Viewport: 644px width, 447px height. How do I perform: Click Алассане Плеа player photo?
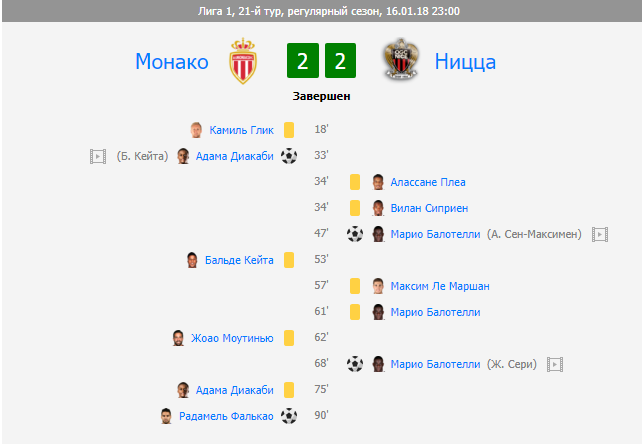coord(378,182)
